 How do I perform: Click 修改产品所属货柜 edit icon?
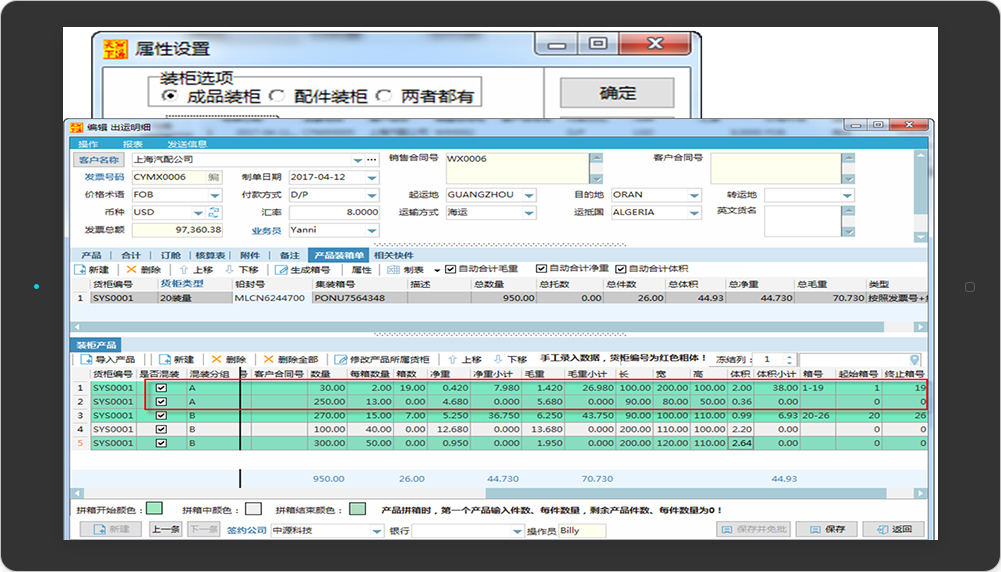pos(340,359)
